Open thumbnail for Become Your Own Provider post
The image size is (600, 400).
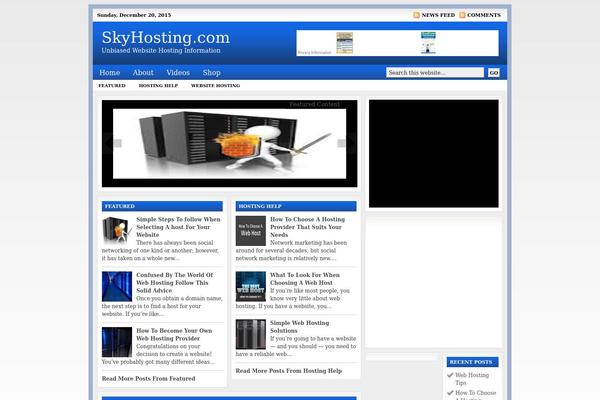click(x=117, y=342)
